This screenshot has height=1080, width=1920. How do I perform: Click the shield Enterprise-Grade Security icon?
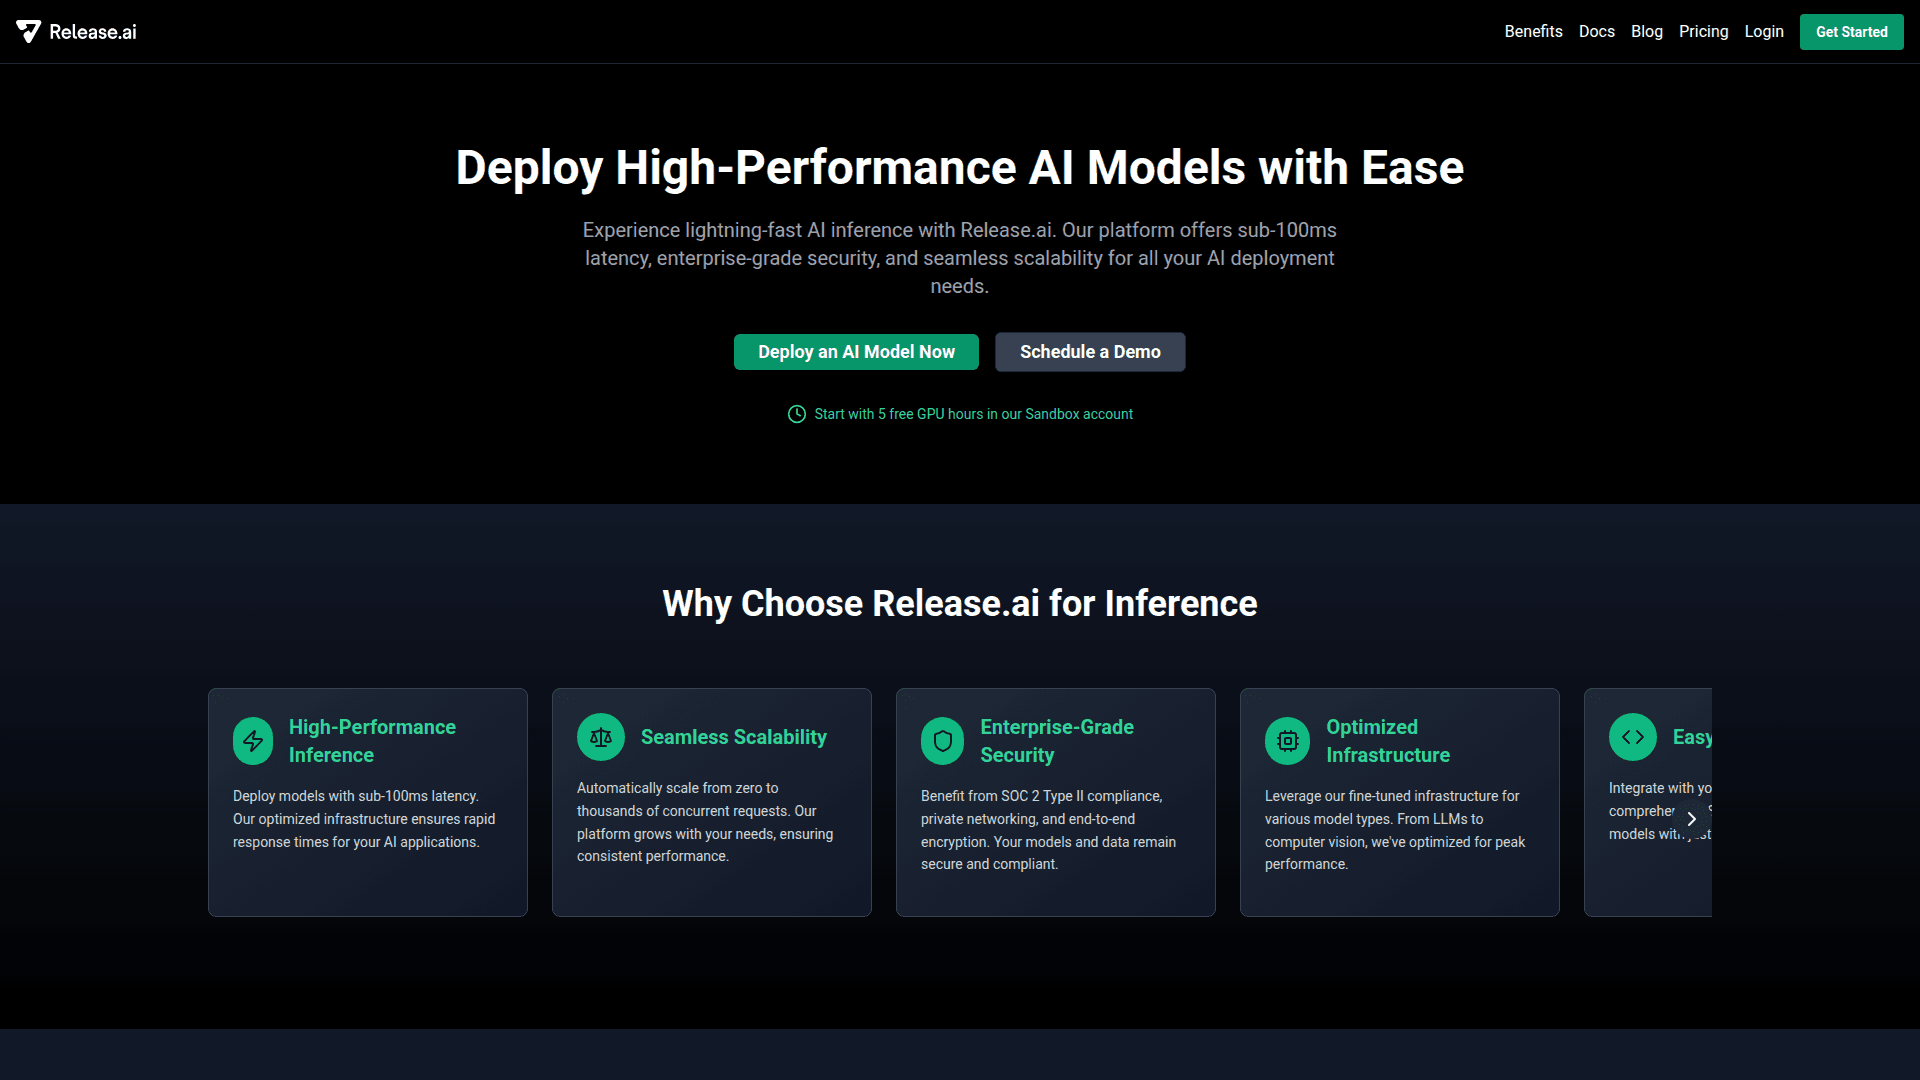pos(942,741)
